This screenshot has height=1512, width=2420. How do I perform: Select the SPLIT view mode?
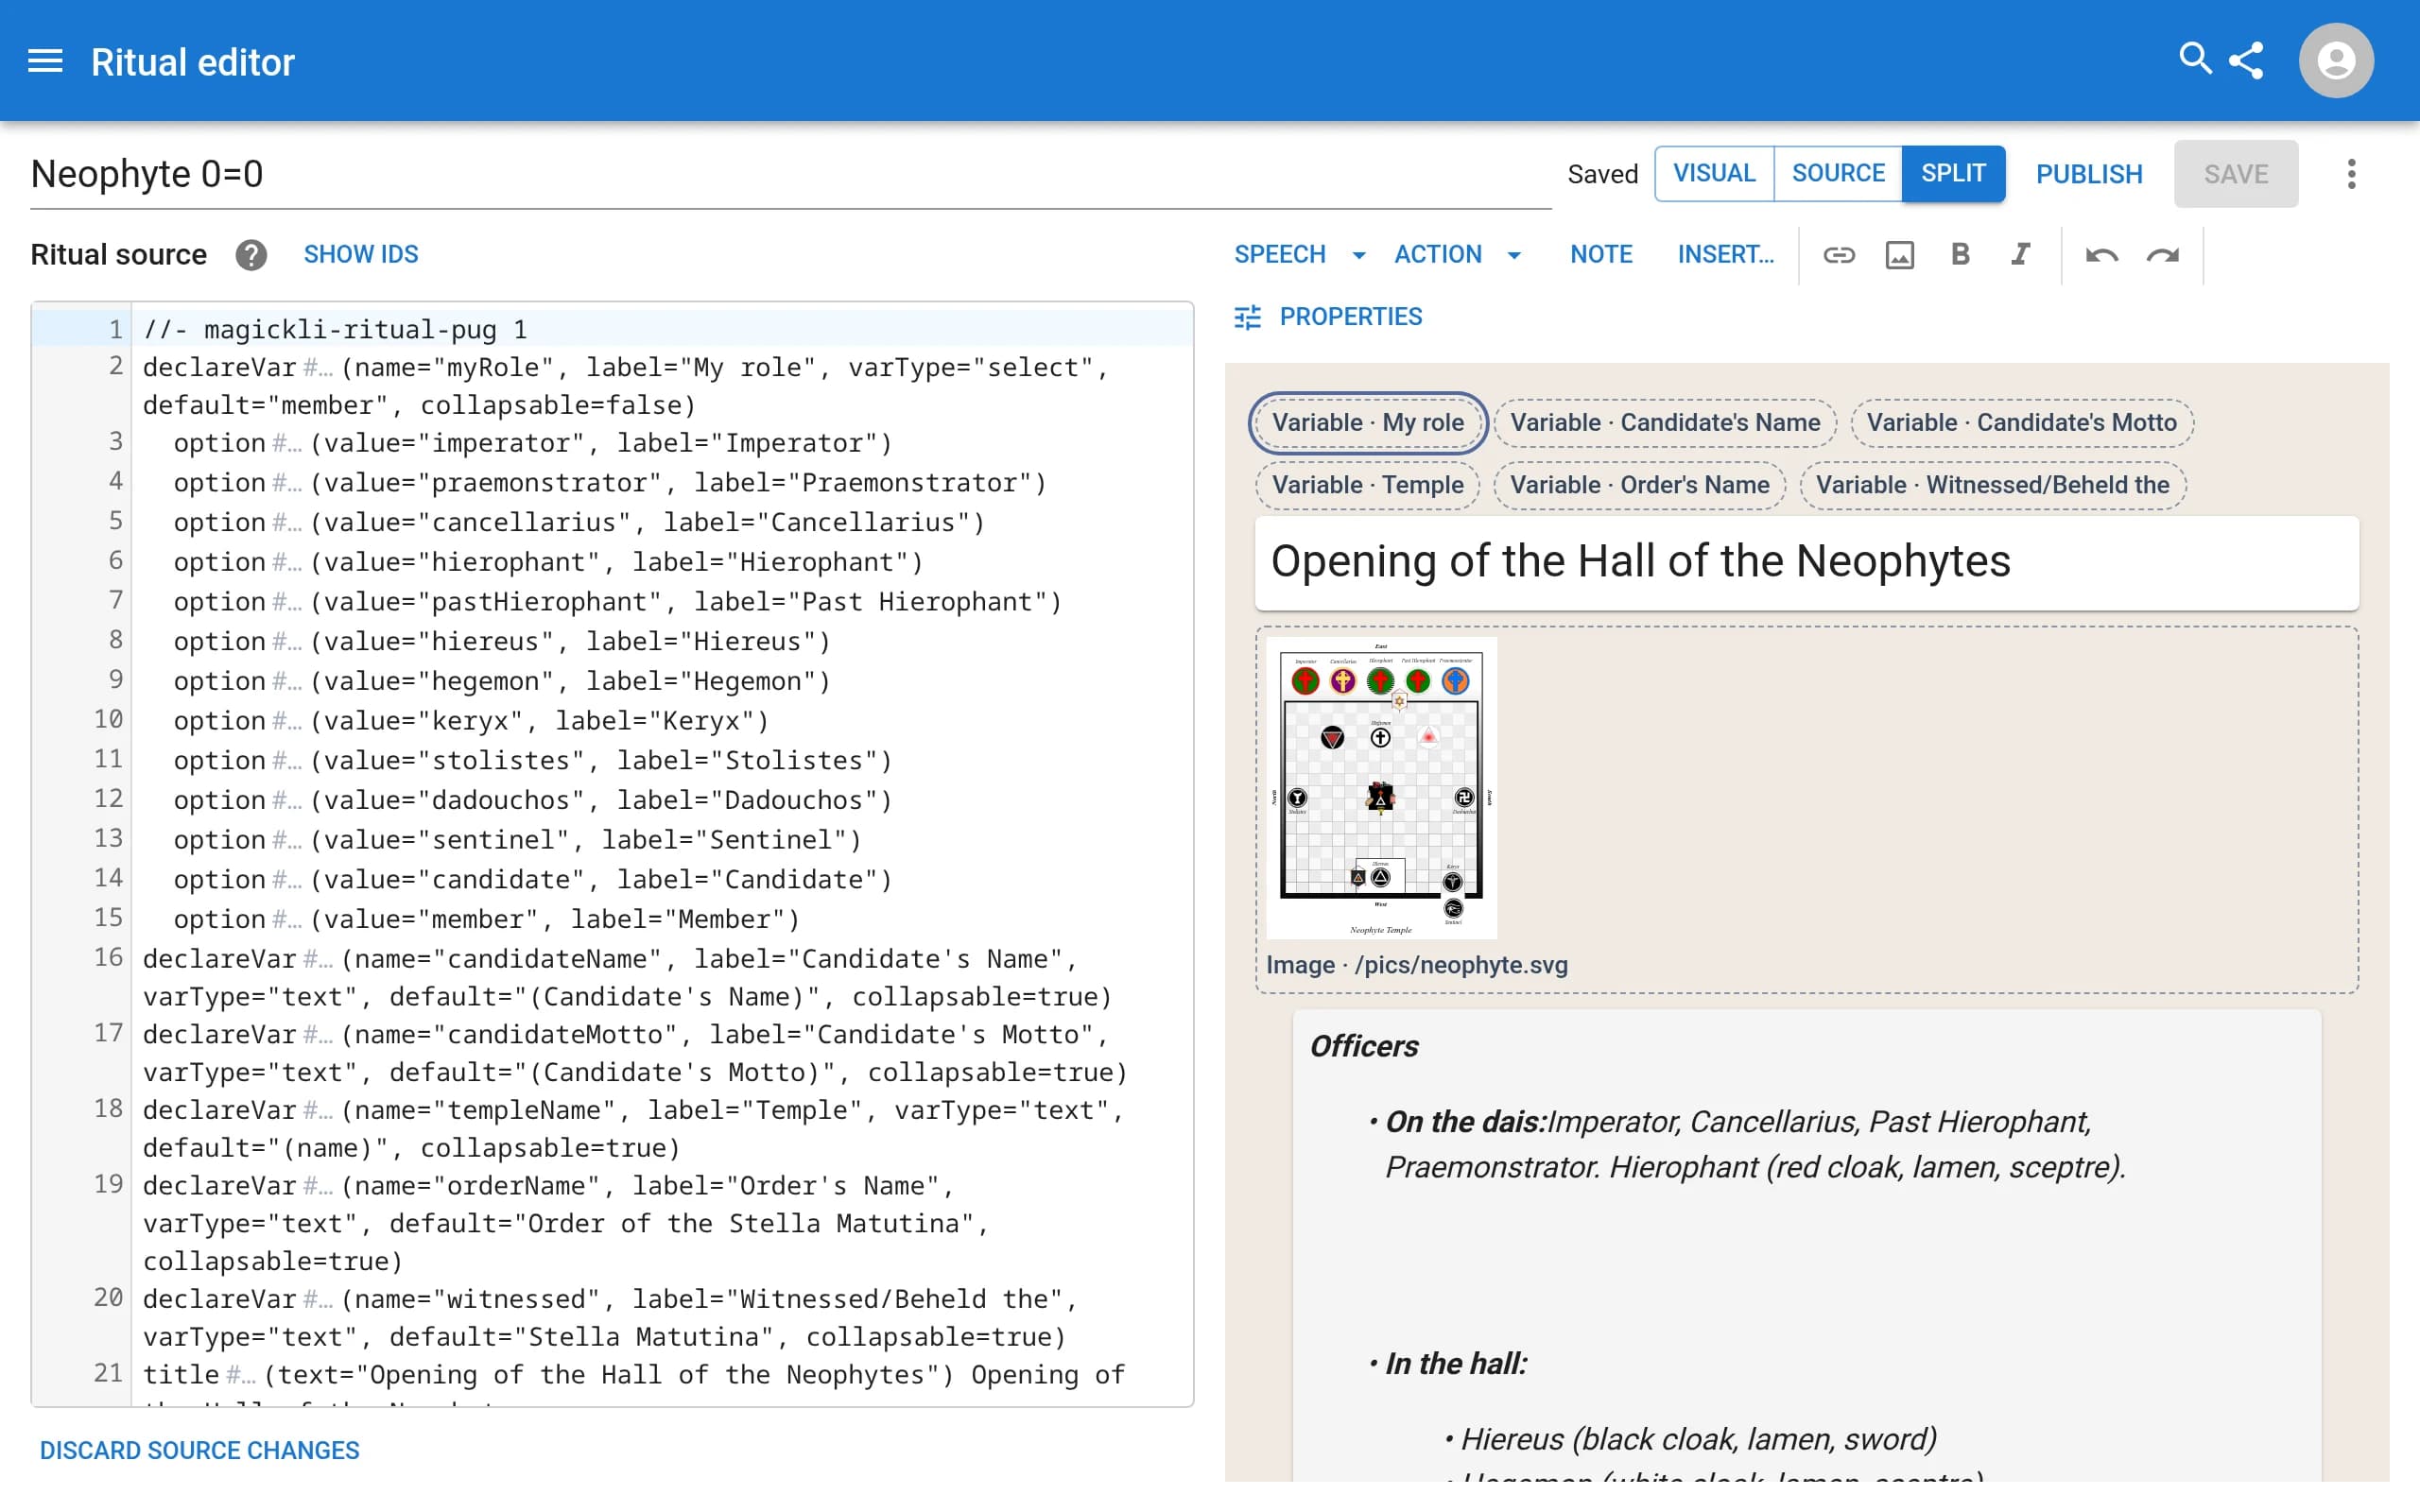1953,173
